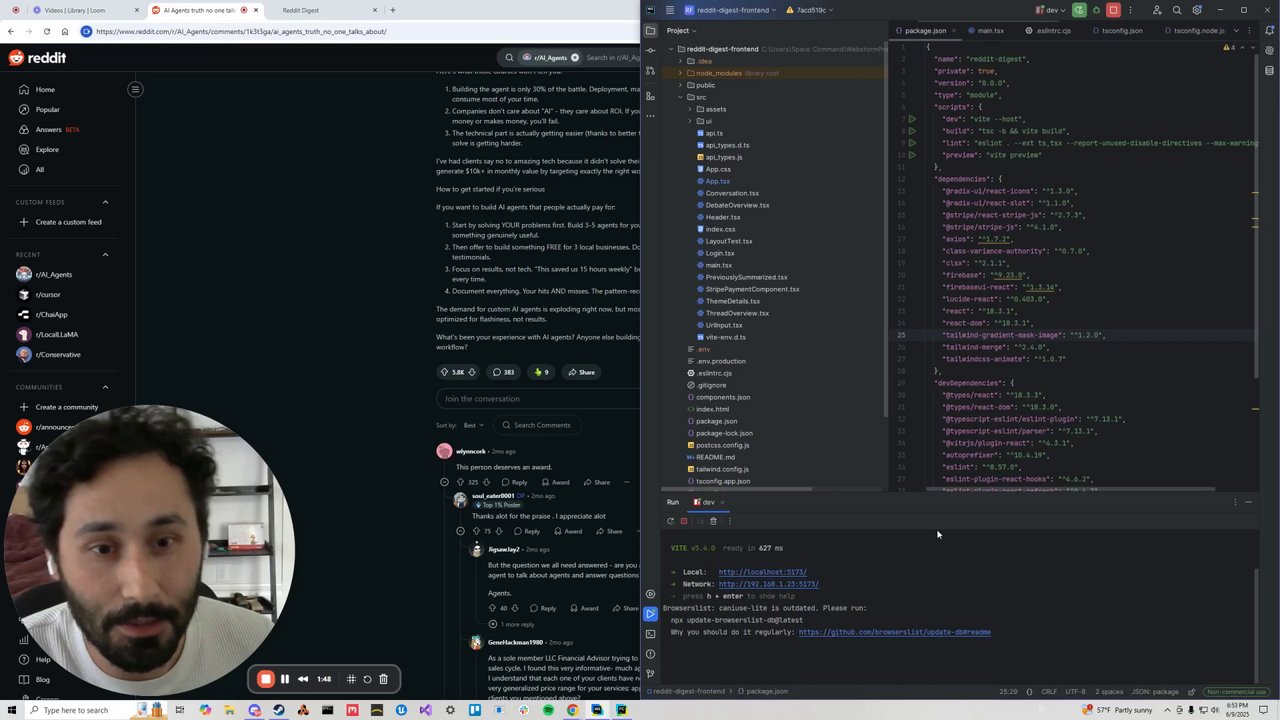Open the 7acd519c git branch dropdown
Image resolution: width=1280 pixels, height=720 pixels.
click(810, 10)
